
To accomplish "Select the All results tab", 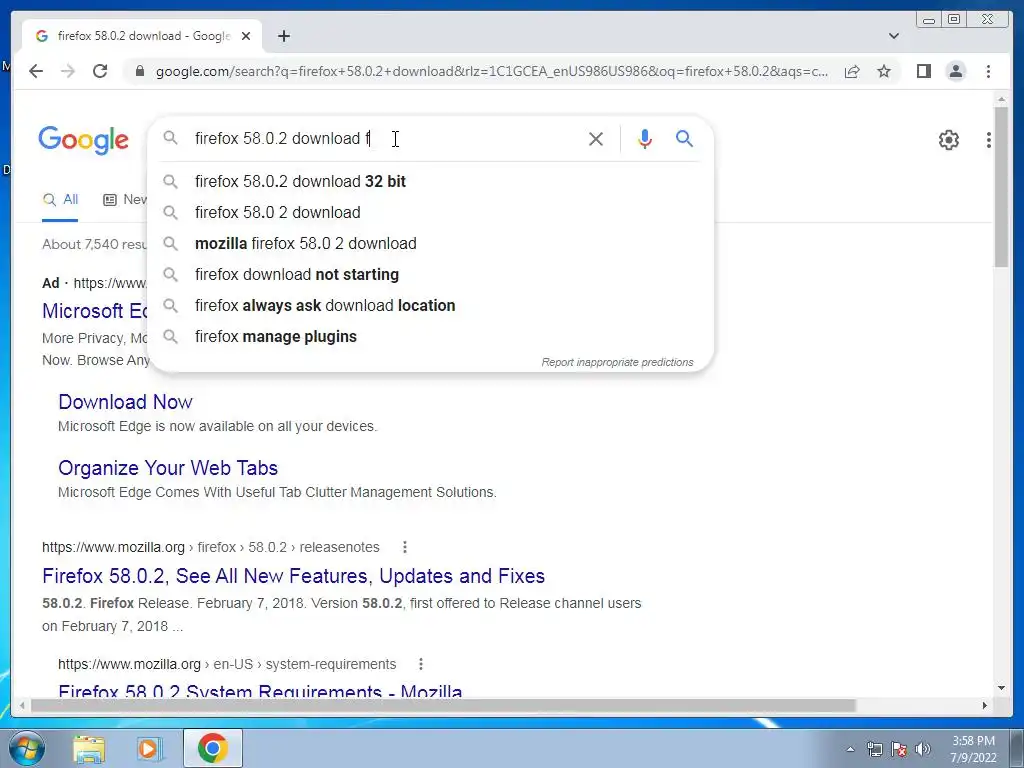I will click(x=60, y=200).
